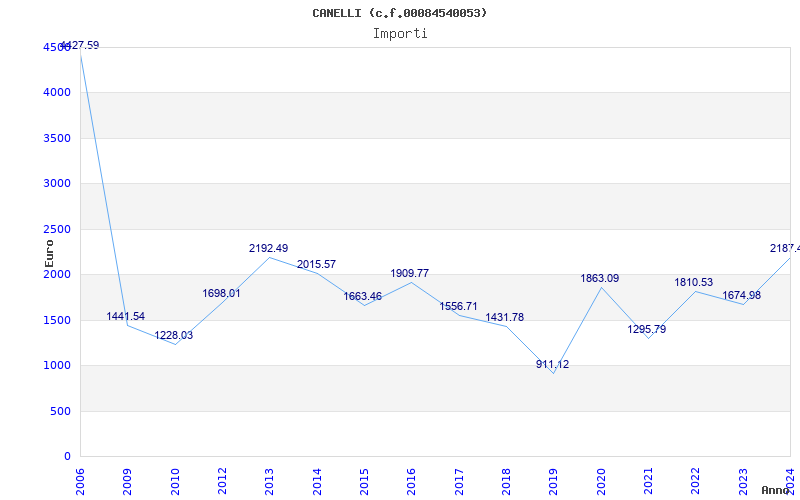
Task: Select the 1810.53 data label
Action: 694,283
